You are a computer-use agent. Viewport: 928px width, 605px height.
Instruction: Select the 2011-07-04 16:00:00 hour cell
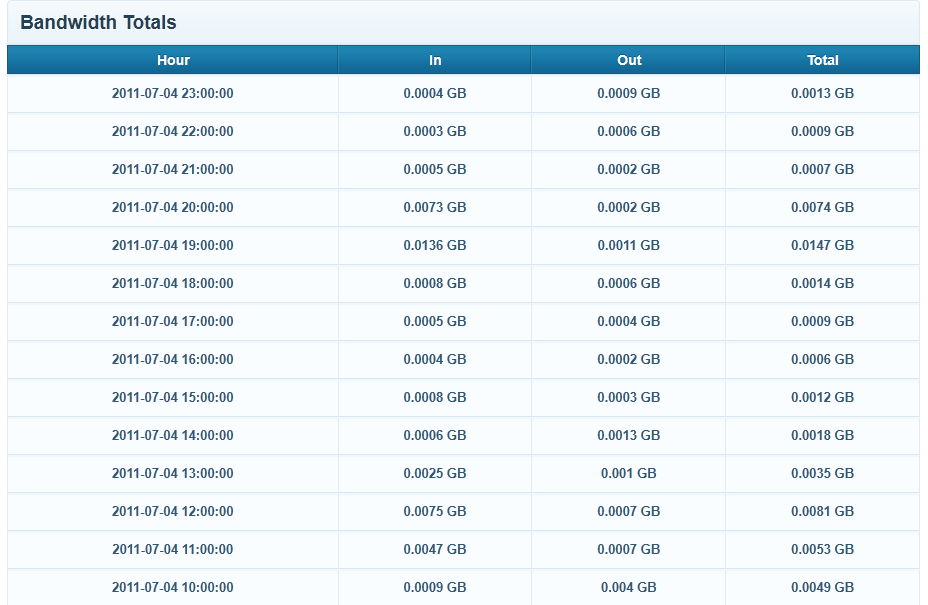point(173,359)
